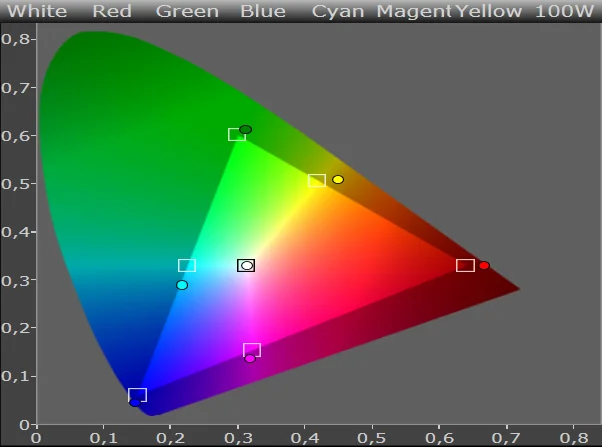This screenshot has width=602, height=447.
Task: Select the green target square marker
Action: coord(236,134)
